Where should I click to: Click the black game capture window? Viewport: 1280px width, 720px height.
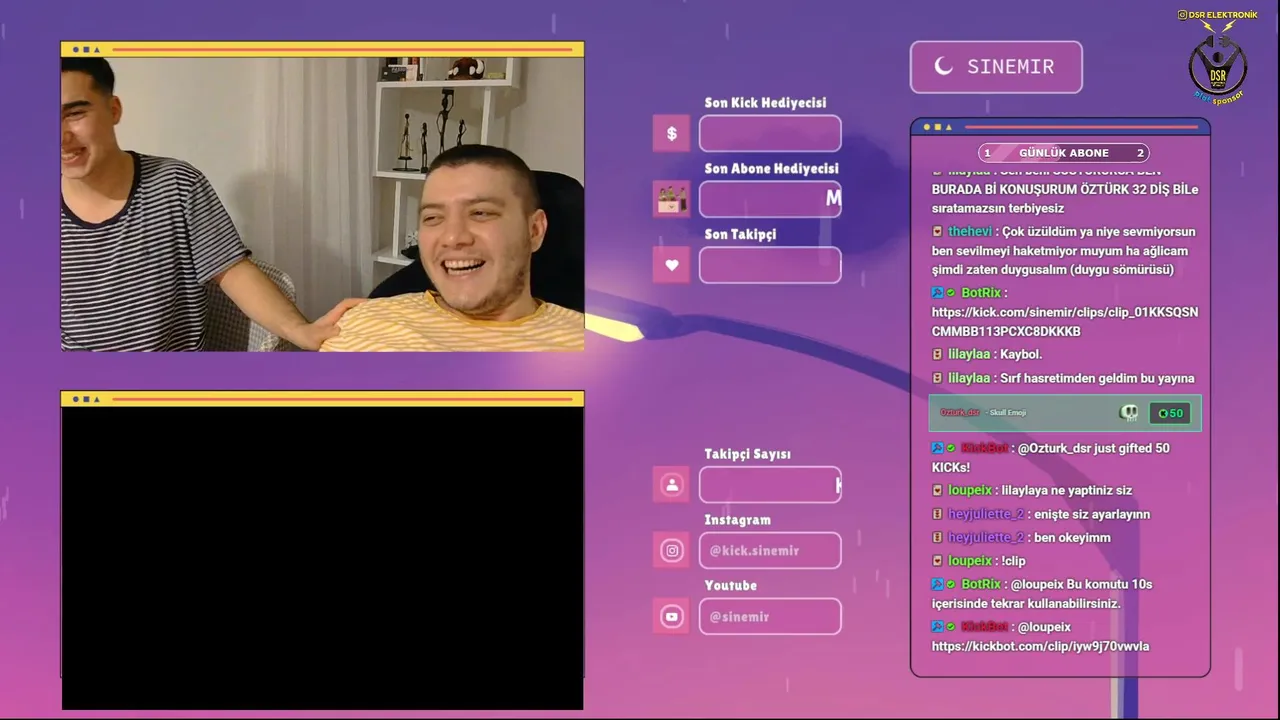[x=322, y=558]
